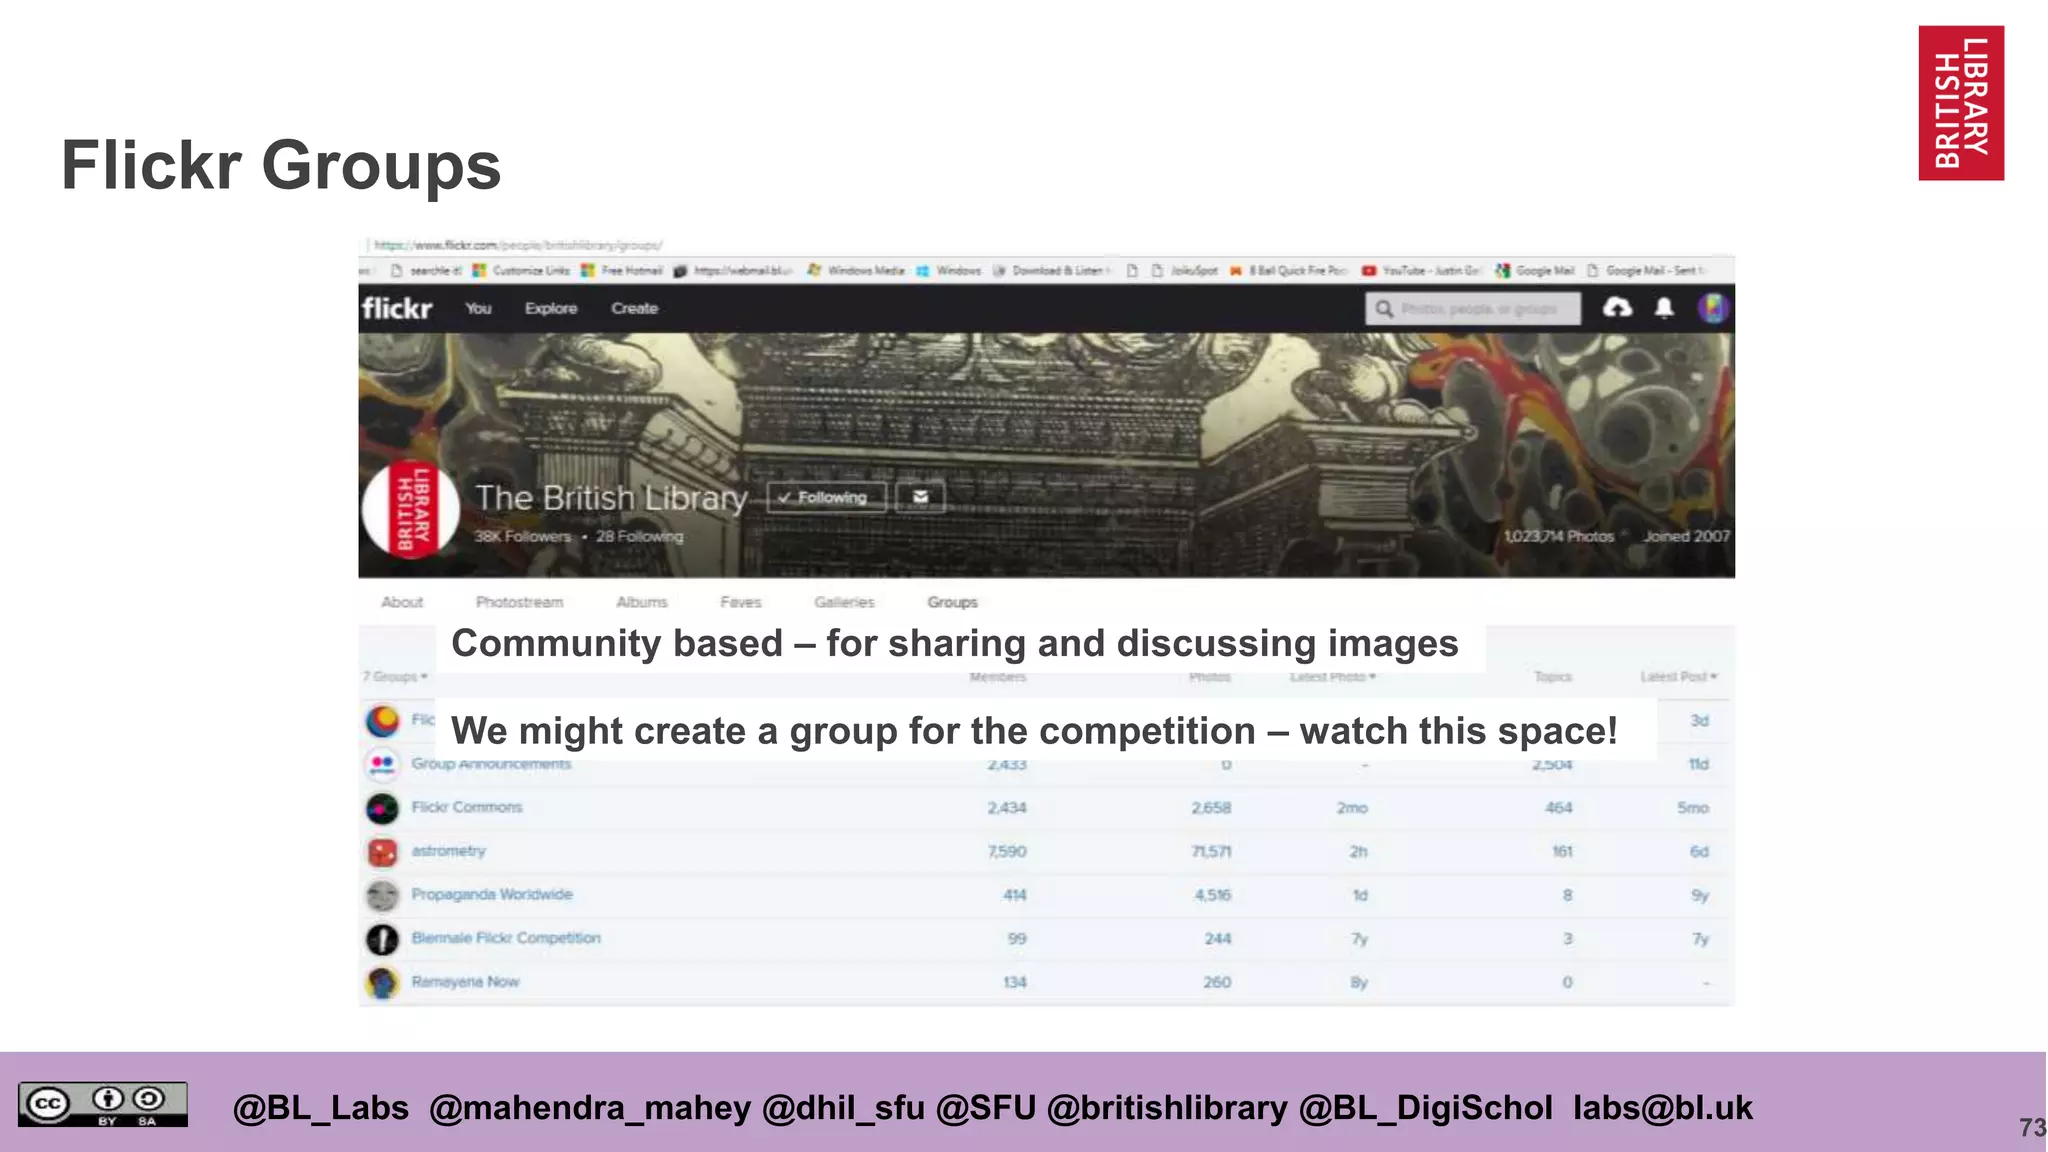Screen dimensions: 2048x1152
Task: Send a message via envelope button
Action: (920, 497)
